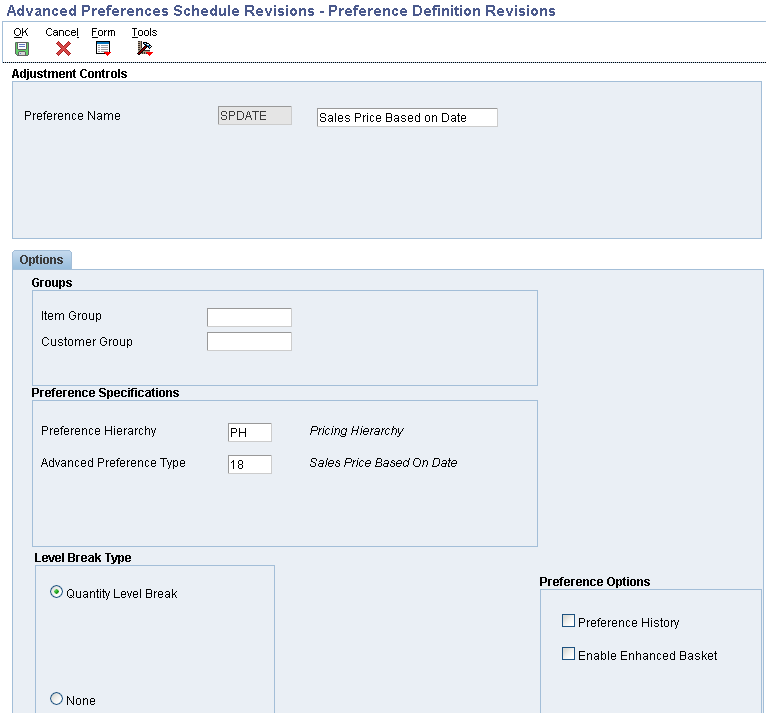Viewport: 766px width, 713px height.
Task: Click the Advanced Preference Type label
Action: tap(113, 462)
